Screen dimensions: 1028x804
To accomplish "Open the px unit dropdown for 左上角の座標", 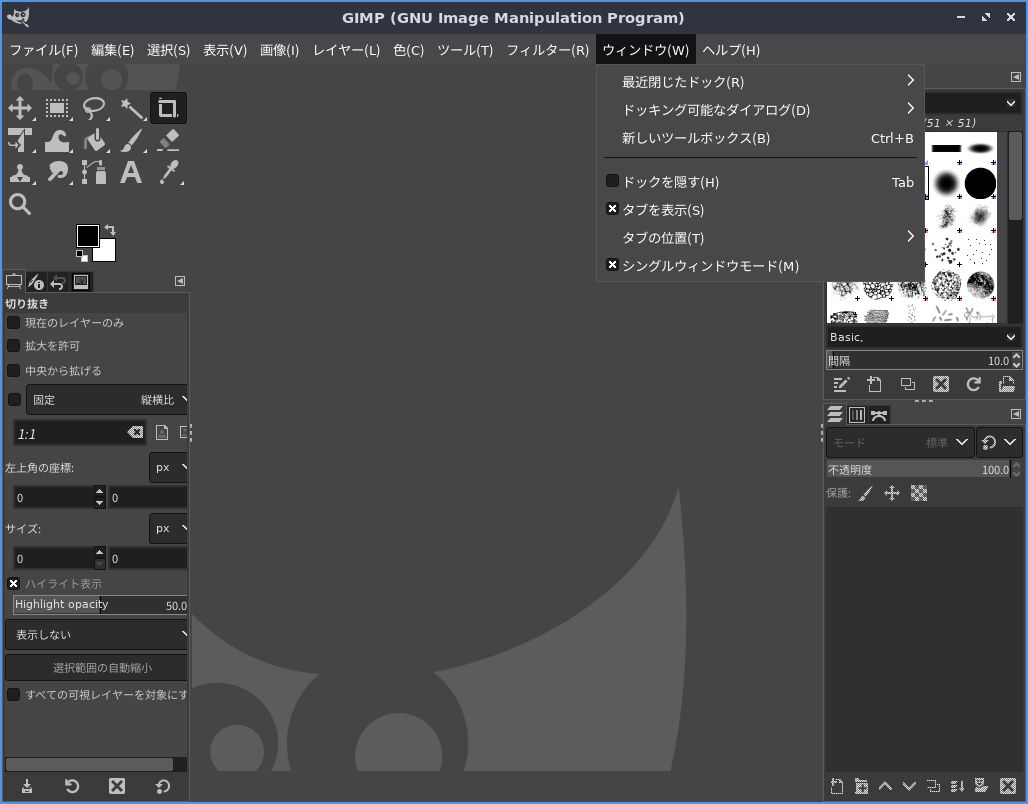I will (169, 468).
